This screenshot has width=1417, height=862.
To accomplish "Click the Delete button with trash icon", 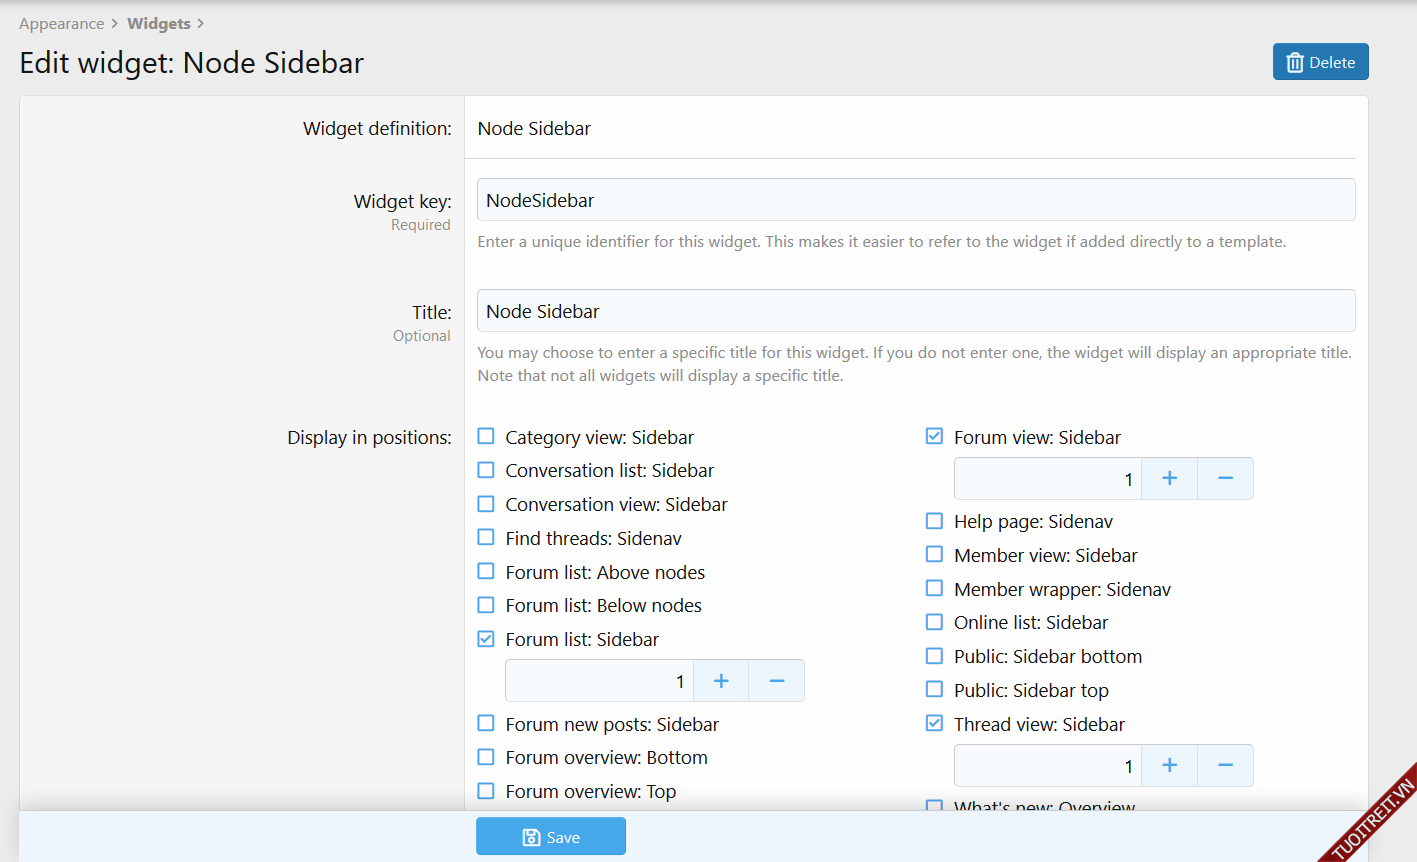I will point(1320,62).
